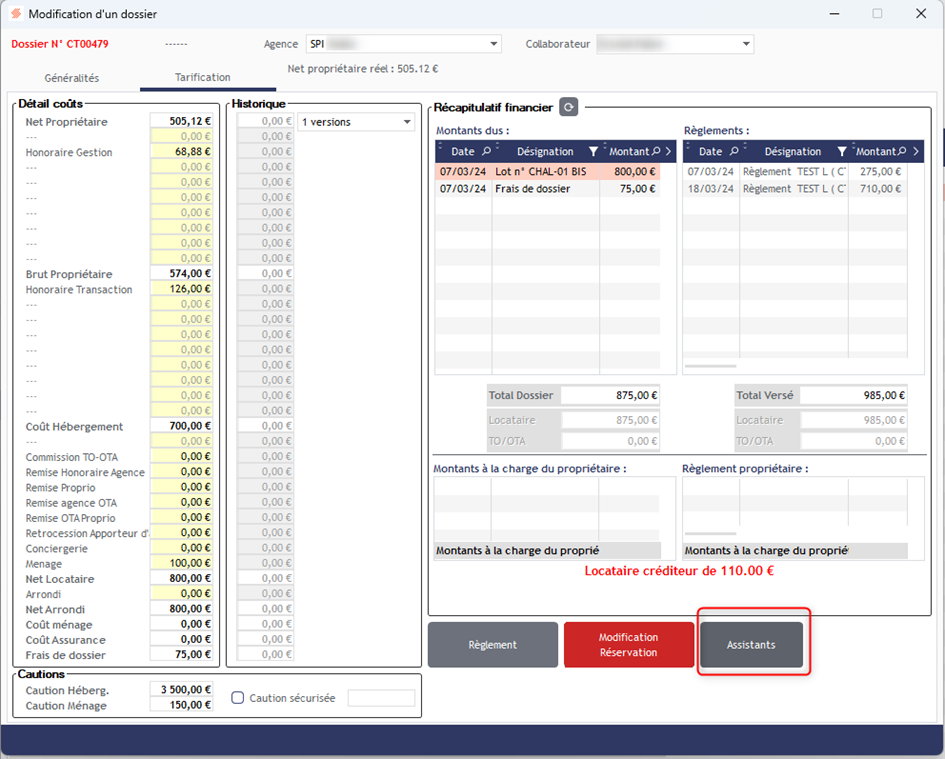945x759 pixels.
Task: Click the Total Dossier value 875,00 €
Action: (x=610, y=395)
